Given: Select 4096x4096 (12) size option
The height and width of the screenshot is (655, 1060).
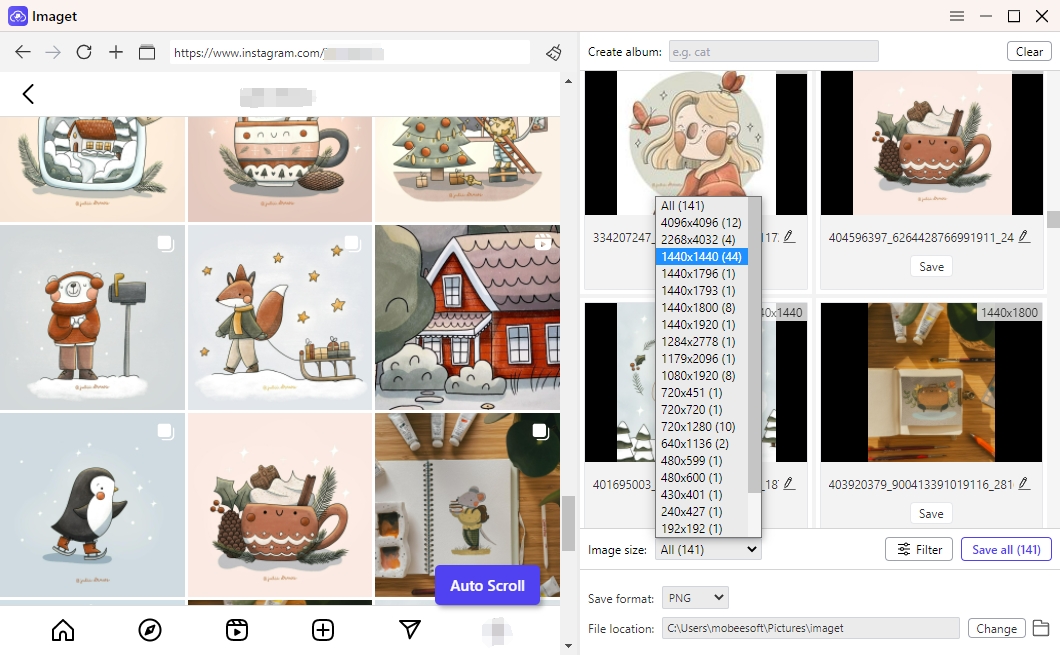Looking at the screenshot, I should pos(701,222).
